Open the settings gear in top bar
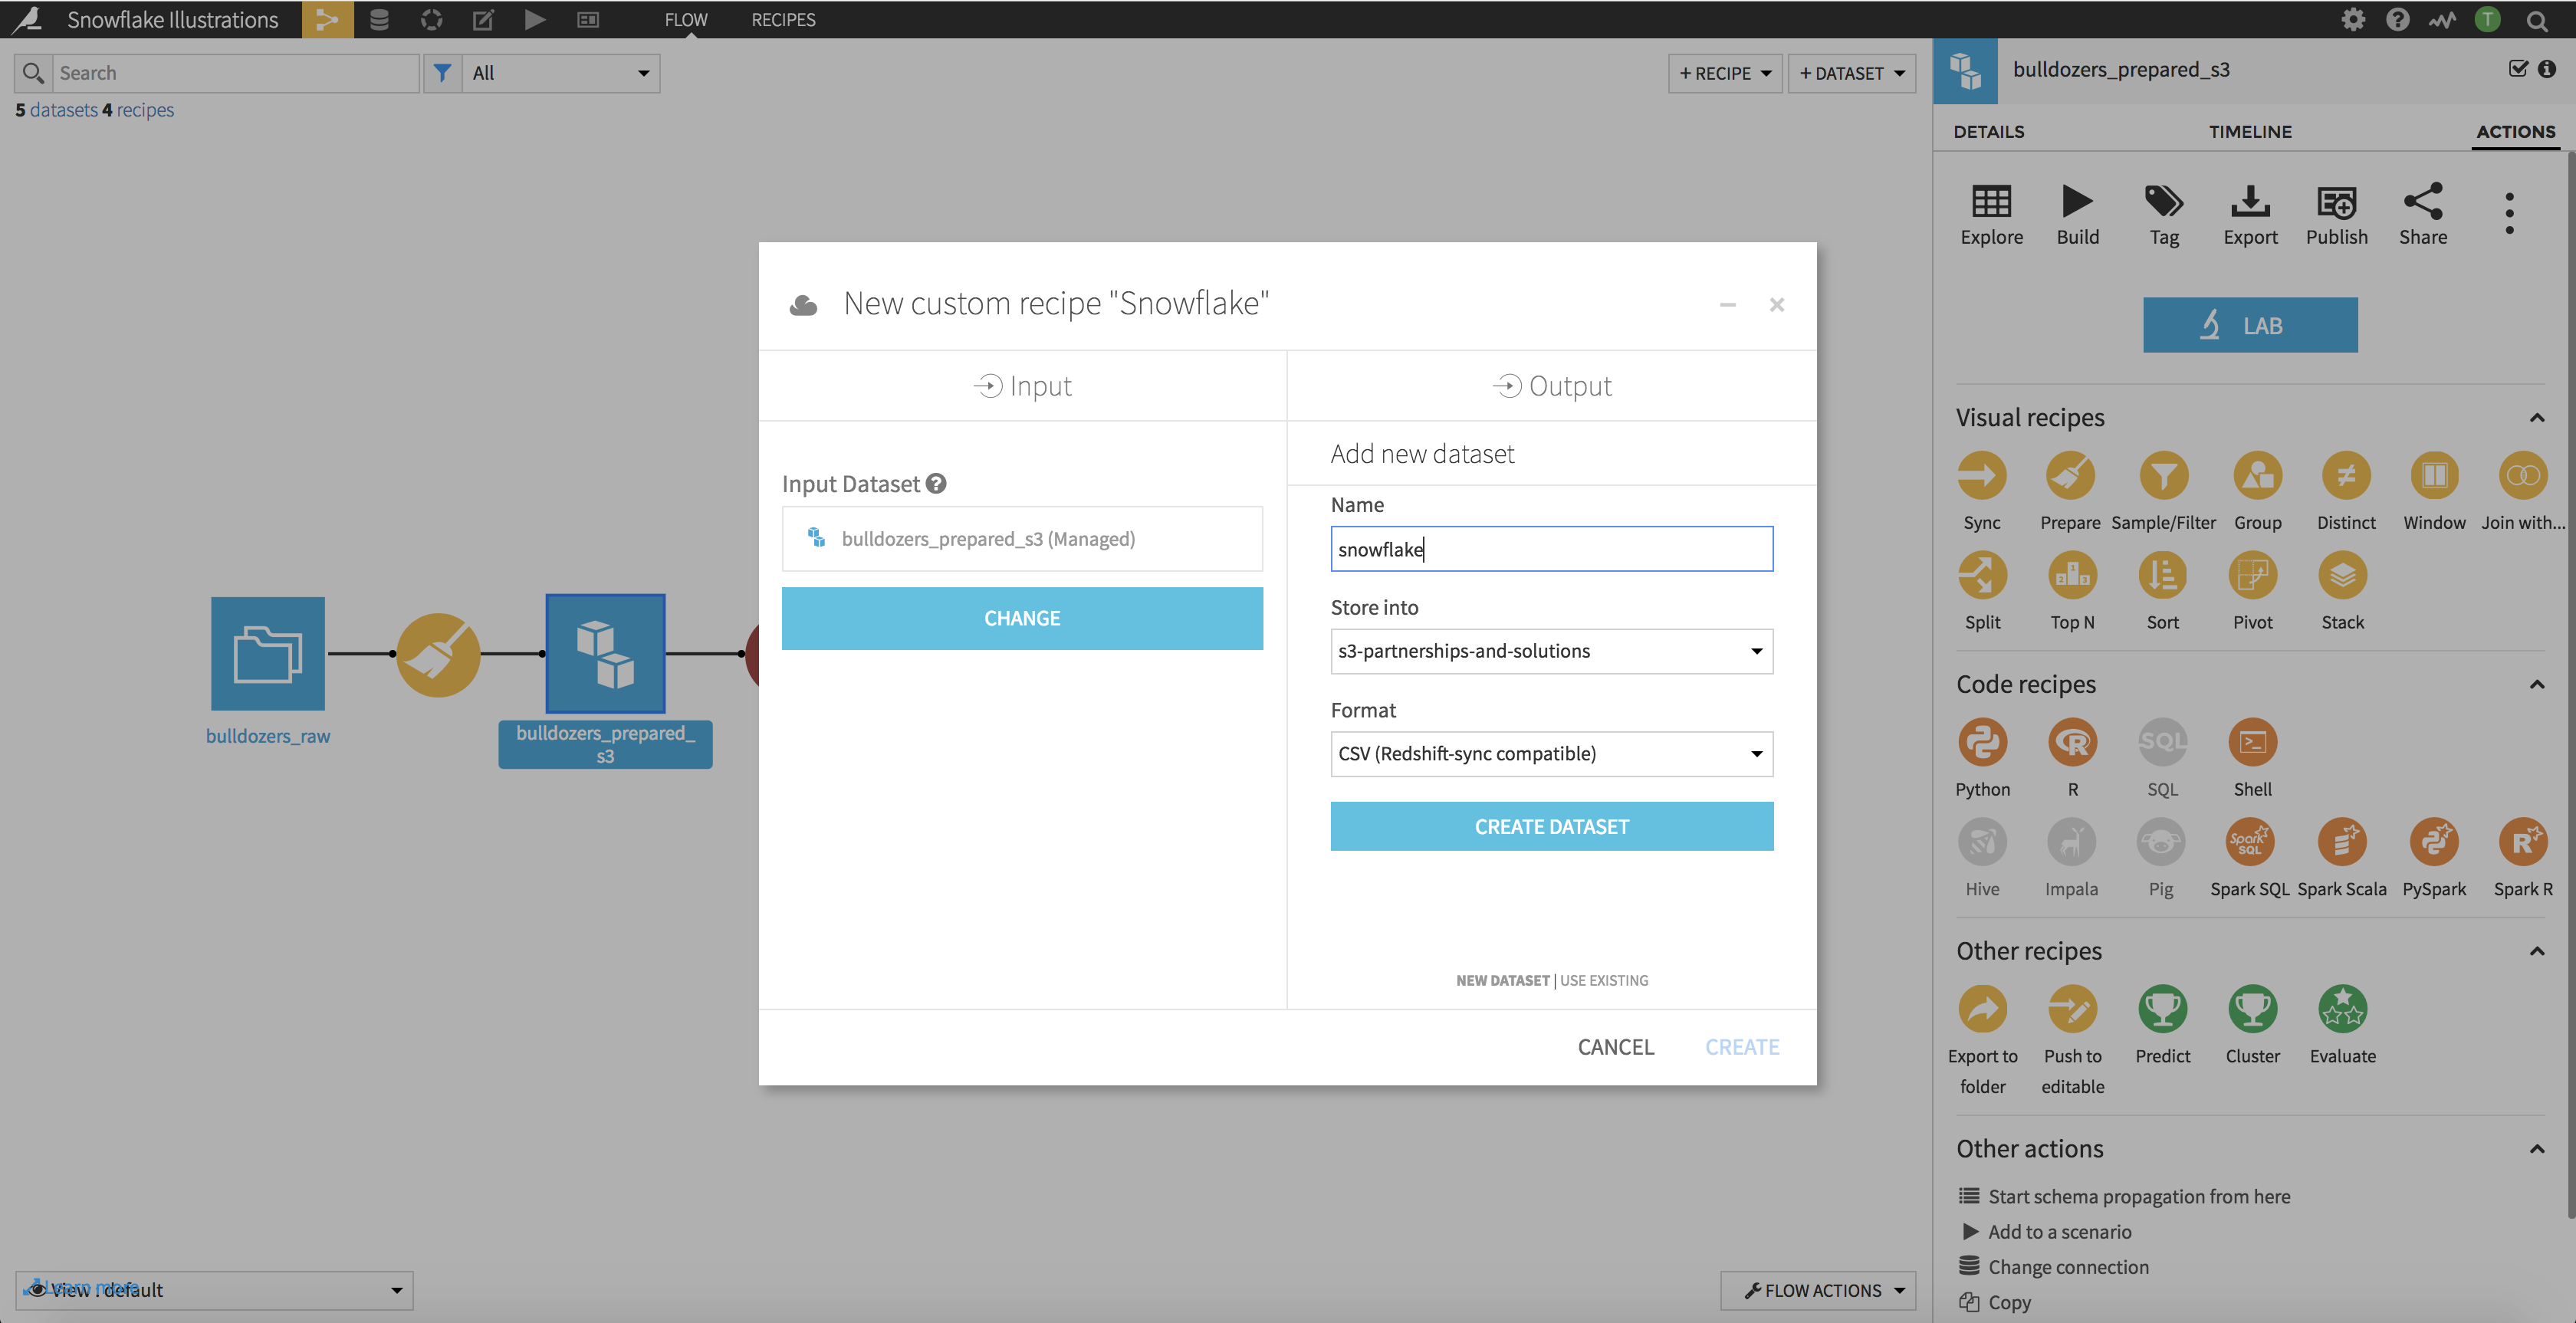This screenshot has height=1323, width=2576. (x=2353, y=19)
